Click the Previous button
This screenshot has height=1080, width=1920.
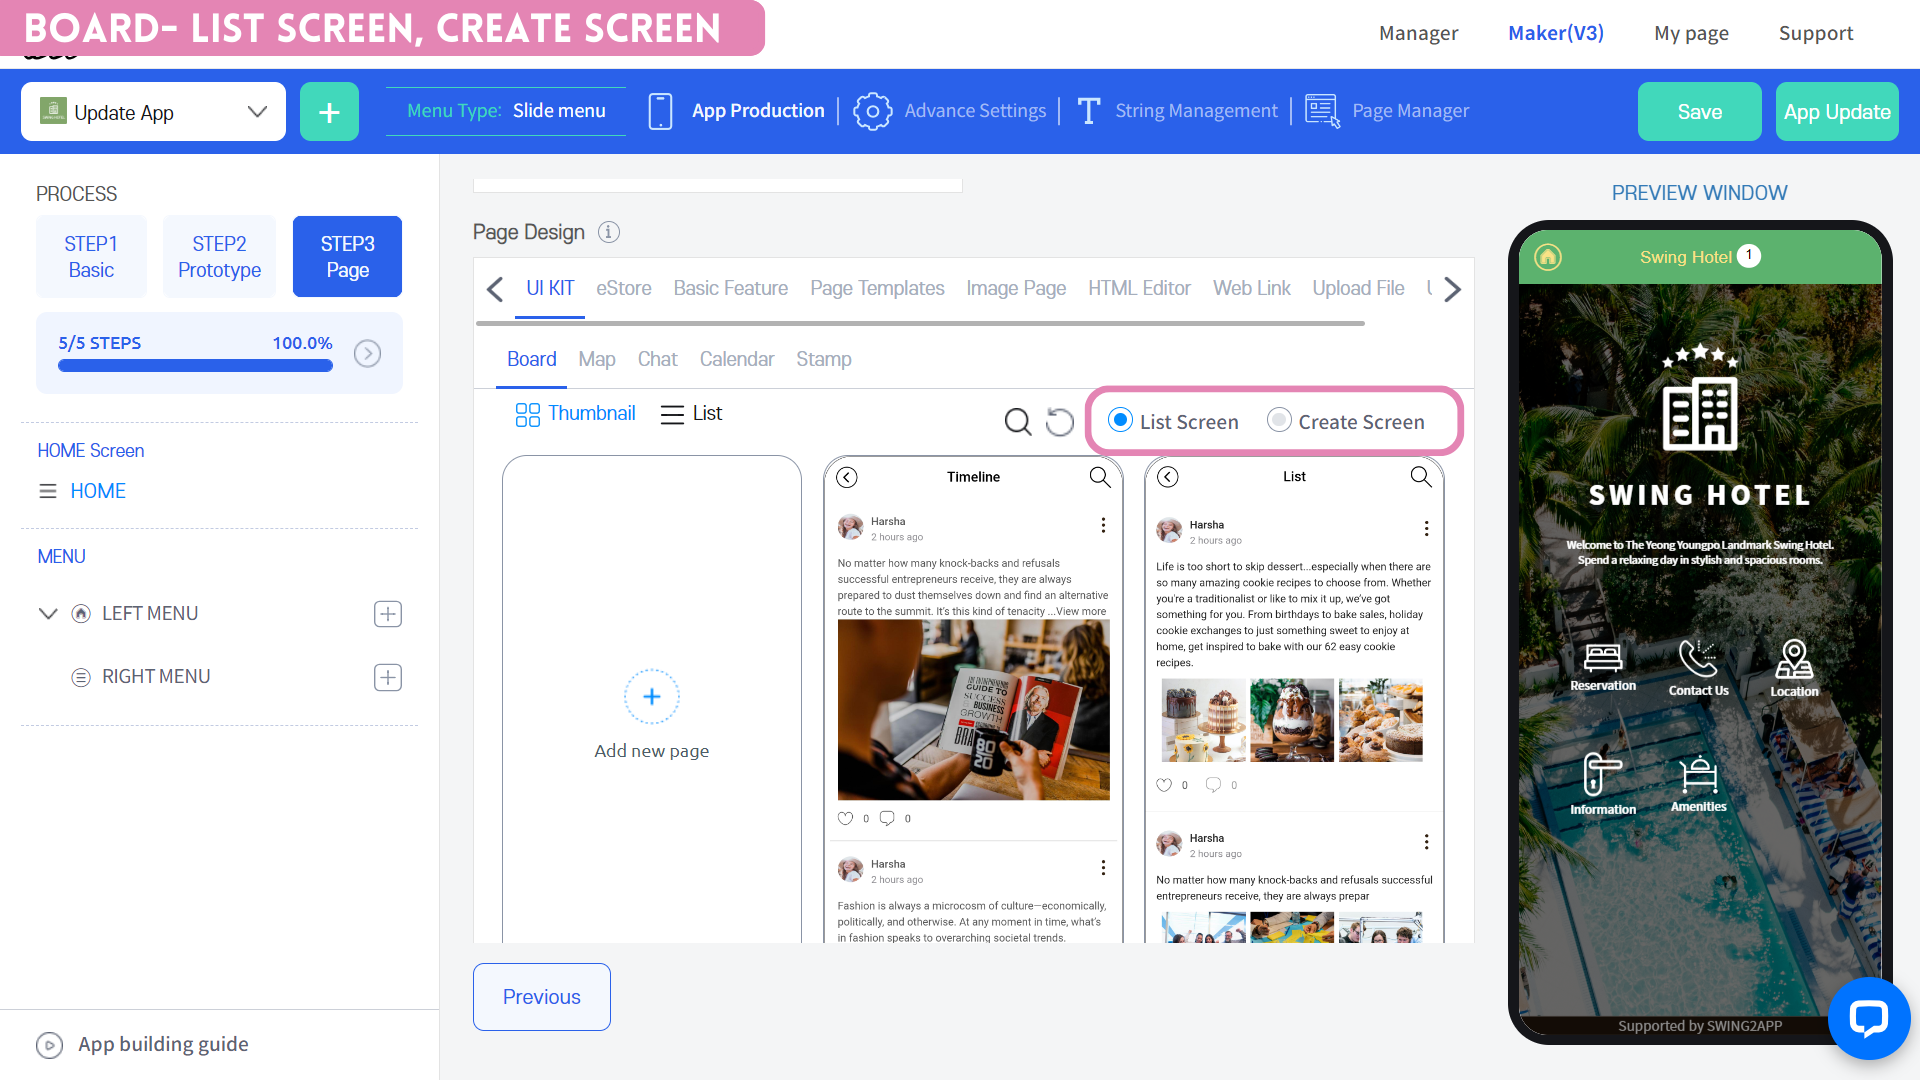(541, 997)
